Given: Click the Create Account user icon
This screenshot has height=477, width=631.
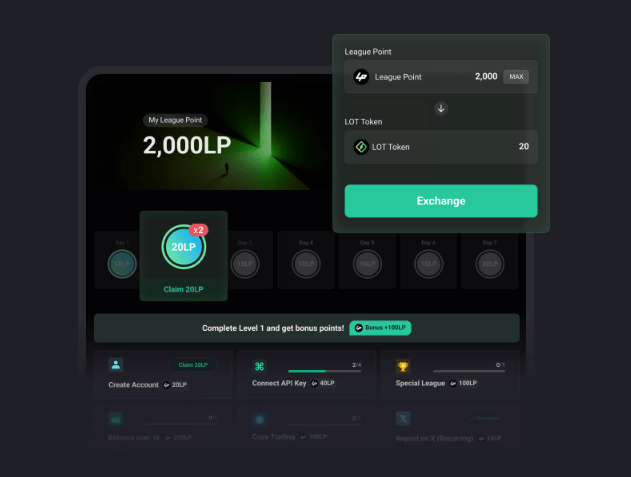Looking at the screenshot, I should tap(116, 365).
